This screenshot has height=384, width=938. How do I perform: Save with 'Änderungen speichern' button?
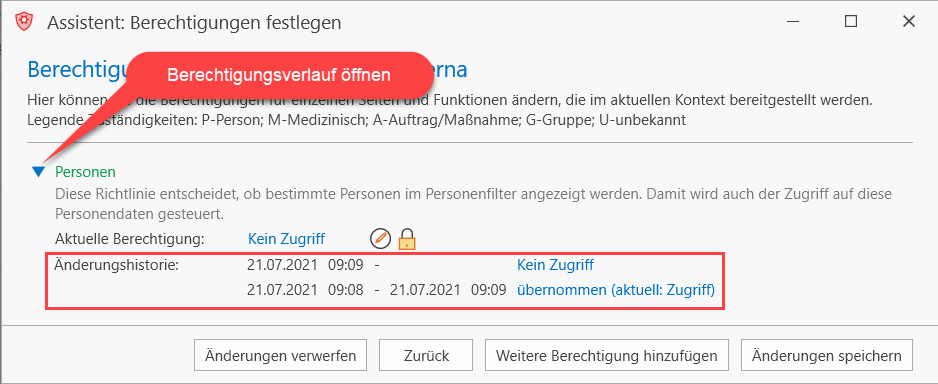[x=827, y=356]
